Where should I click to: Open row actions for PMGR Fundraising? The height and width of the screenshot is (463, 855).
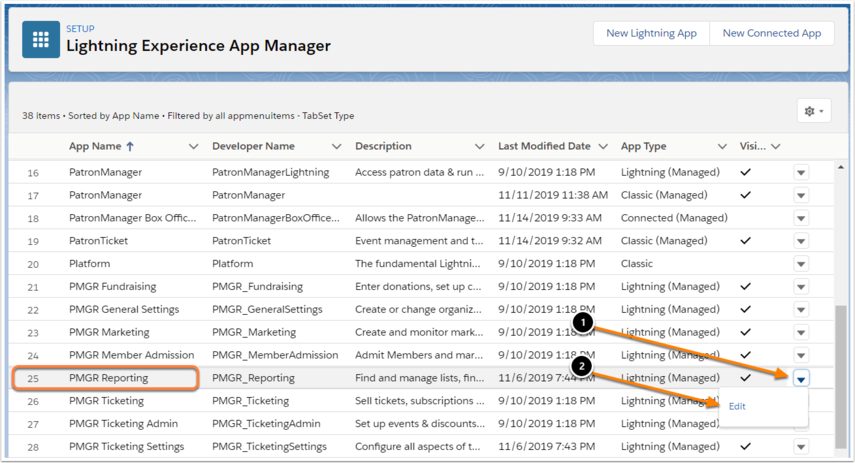point(800,287)
